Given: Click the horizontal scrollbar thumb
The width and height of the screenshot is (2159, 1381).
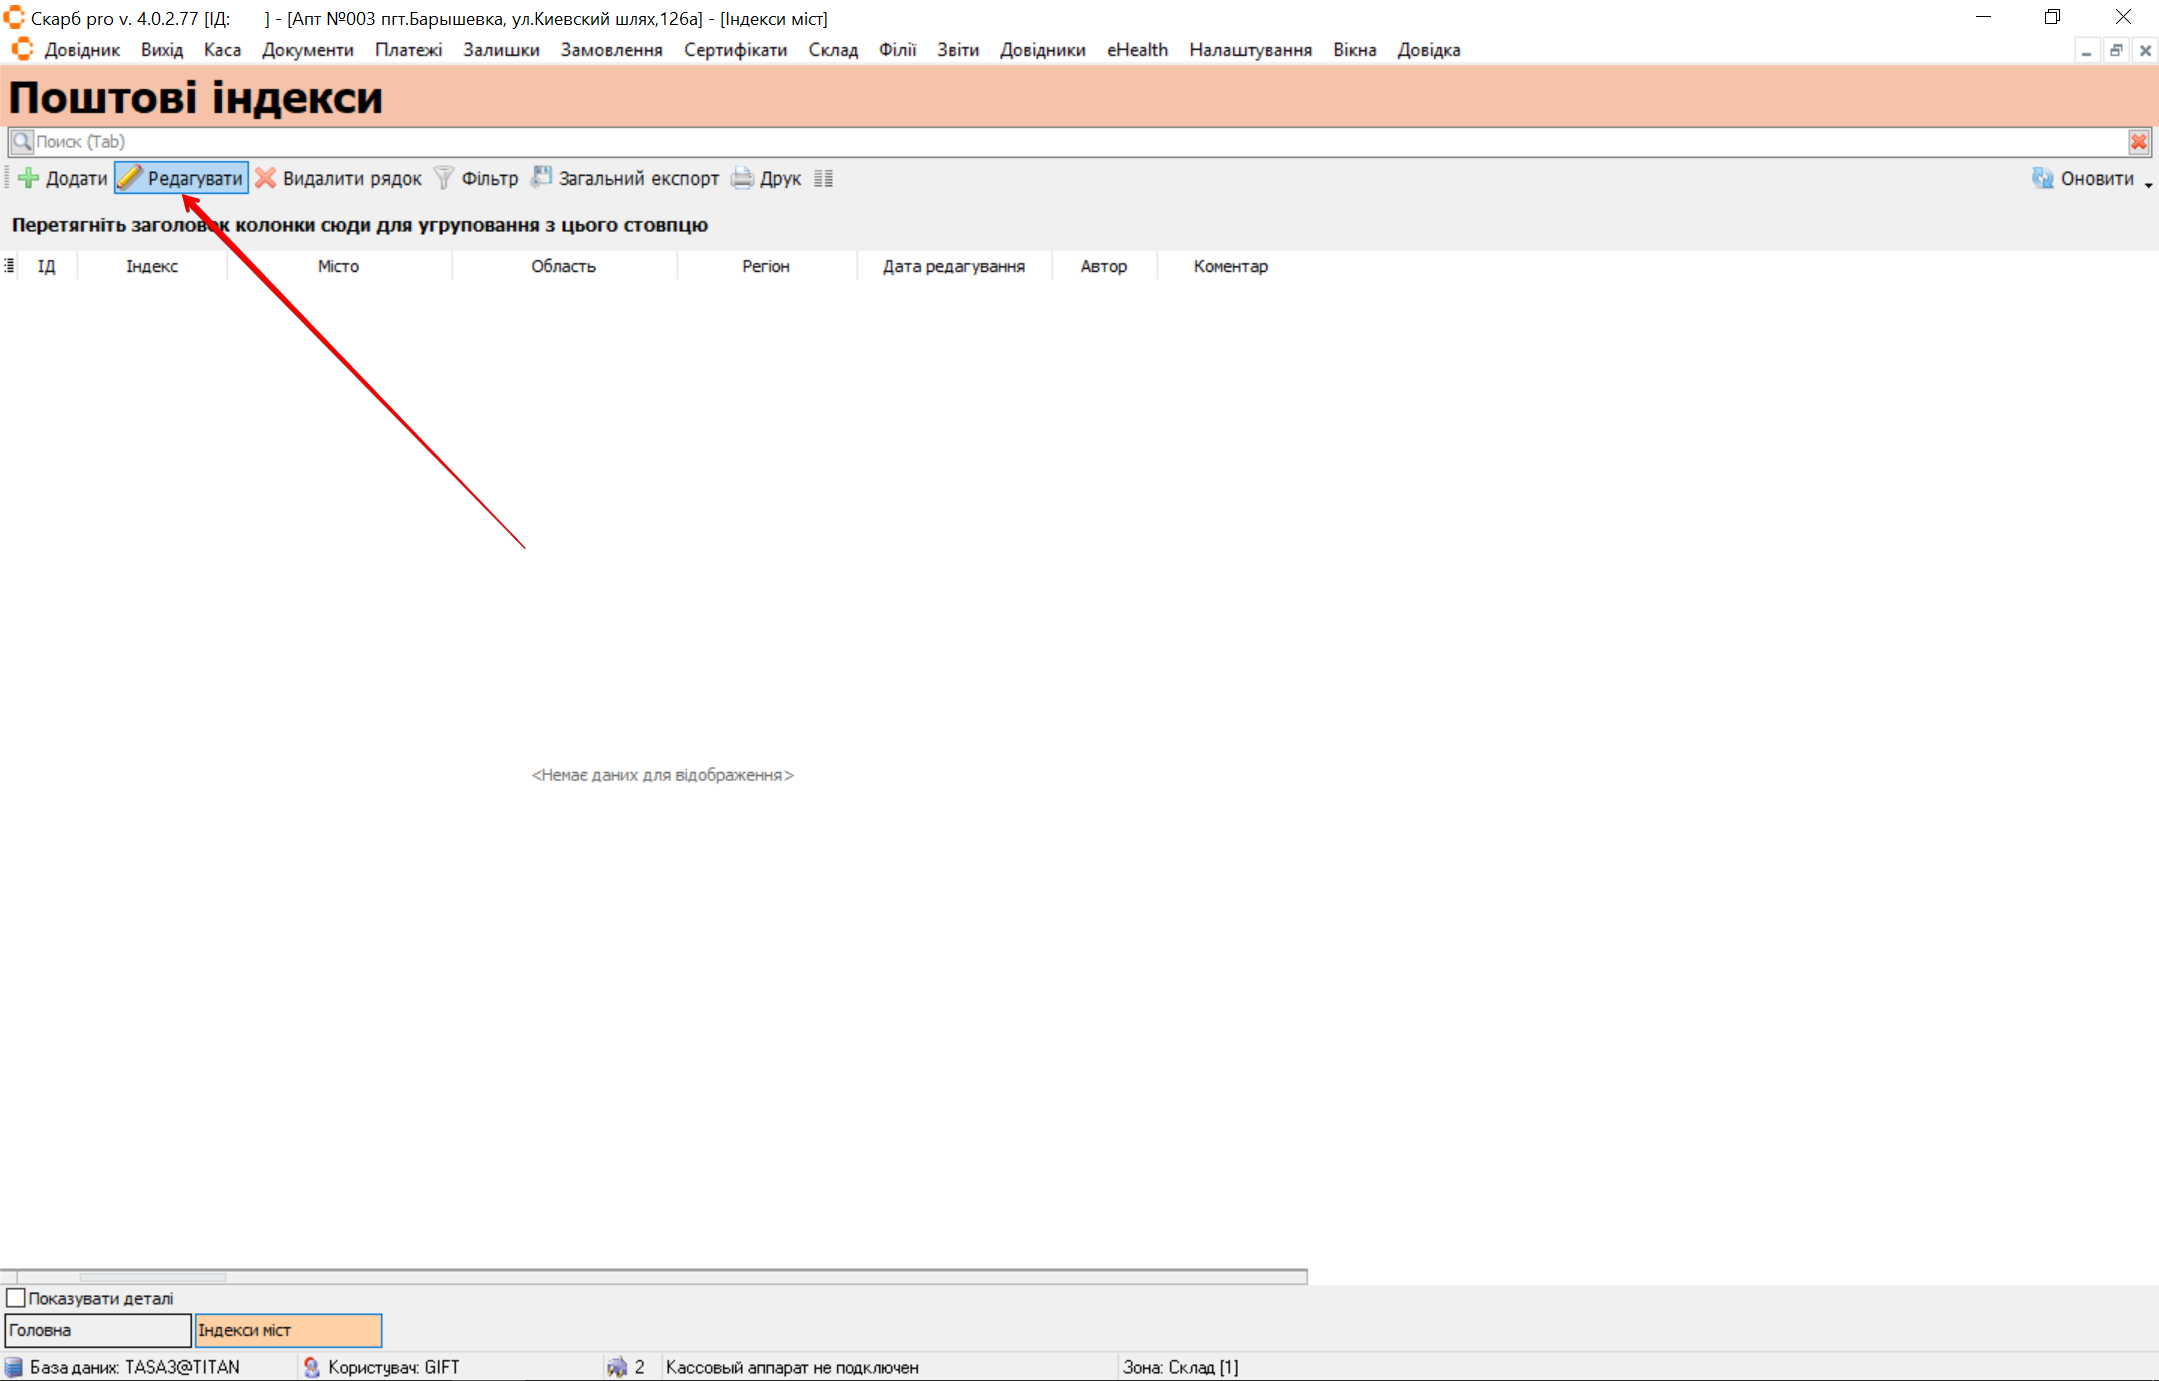Looking at the screenshot, I should tap(152, 1277).
